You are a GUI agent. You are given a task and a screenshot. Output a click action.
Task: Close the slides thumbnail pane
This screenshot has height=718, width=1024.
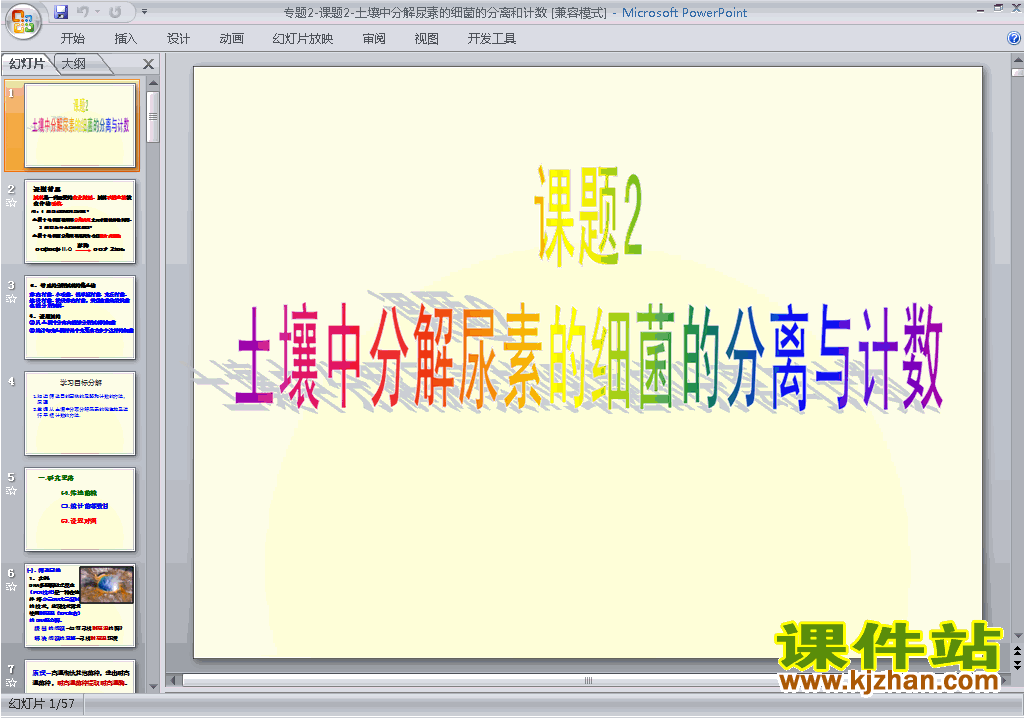[148, 64]
